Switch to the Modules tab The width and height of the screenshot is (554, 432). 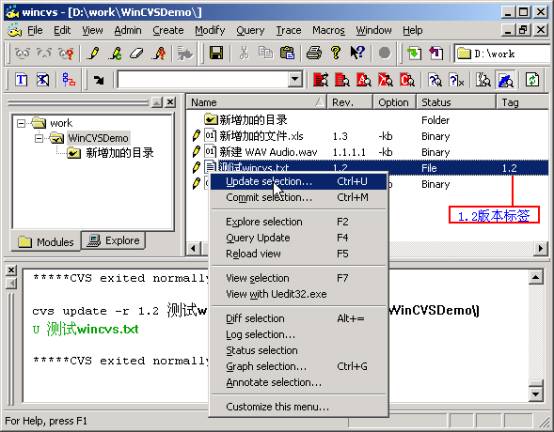pos(46,242)
